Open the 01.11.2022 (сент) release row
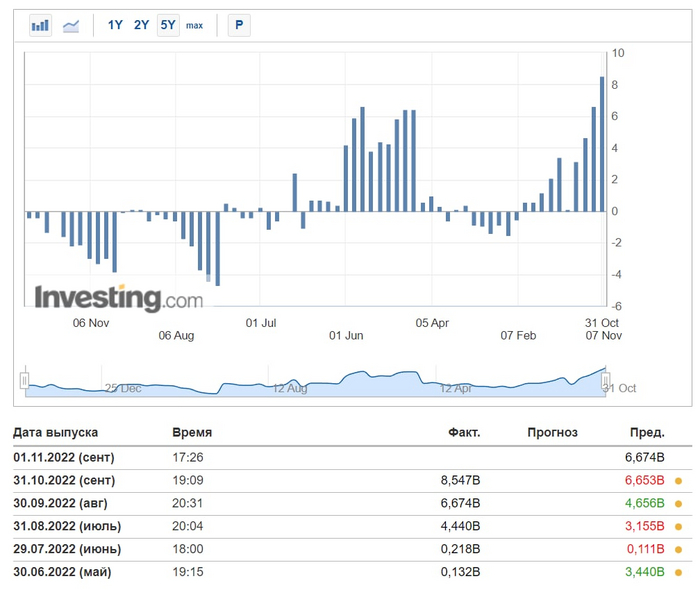The width and height of the screenshot is (700, 590). (64, 457)
